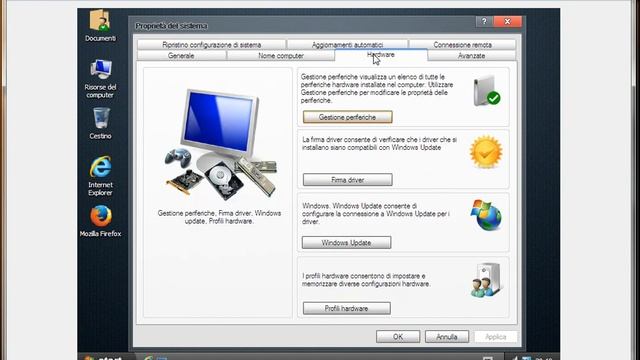Image resolution: width=640 pixels, height=360 pixels.
Task: Click the large computer hardware illustration
Action: 221,144
